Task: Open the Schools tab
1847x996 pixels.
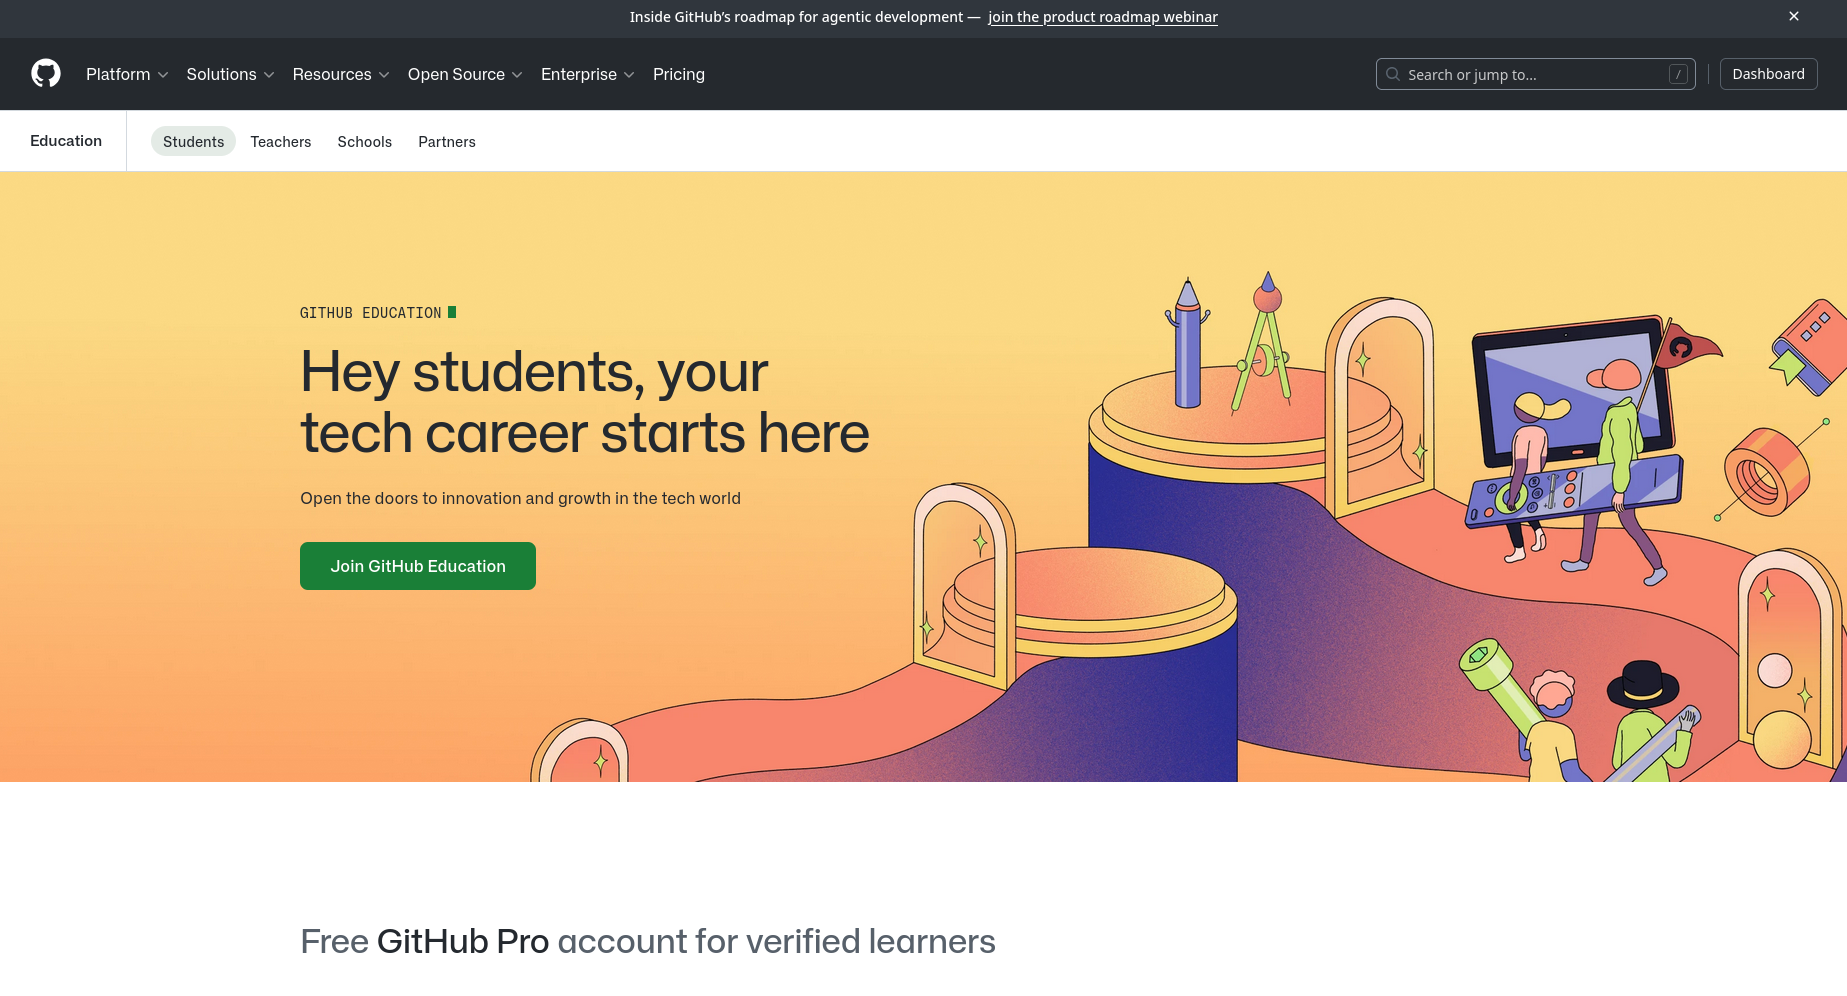Action: [x=364, y=141]
